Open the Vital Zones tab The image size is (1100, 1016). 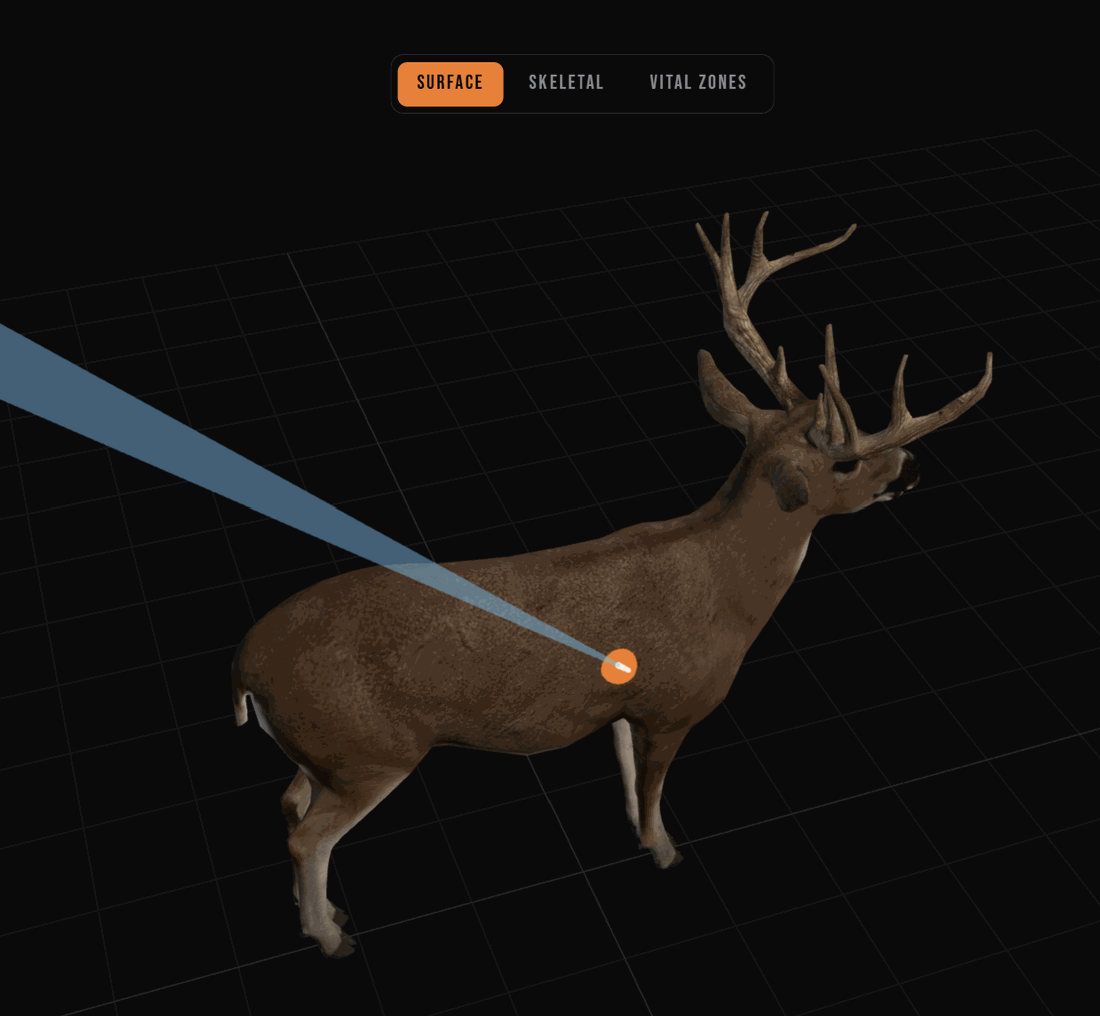(697, 83)
